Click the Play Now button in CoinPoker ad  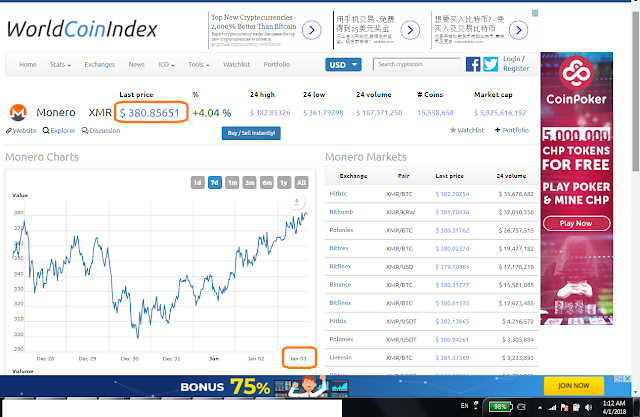point(576,223)
